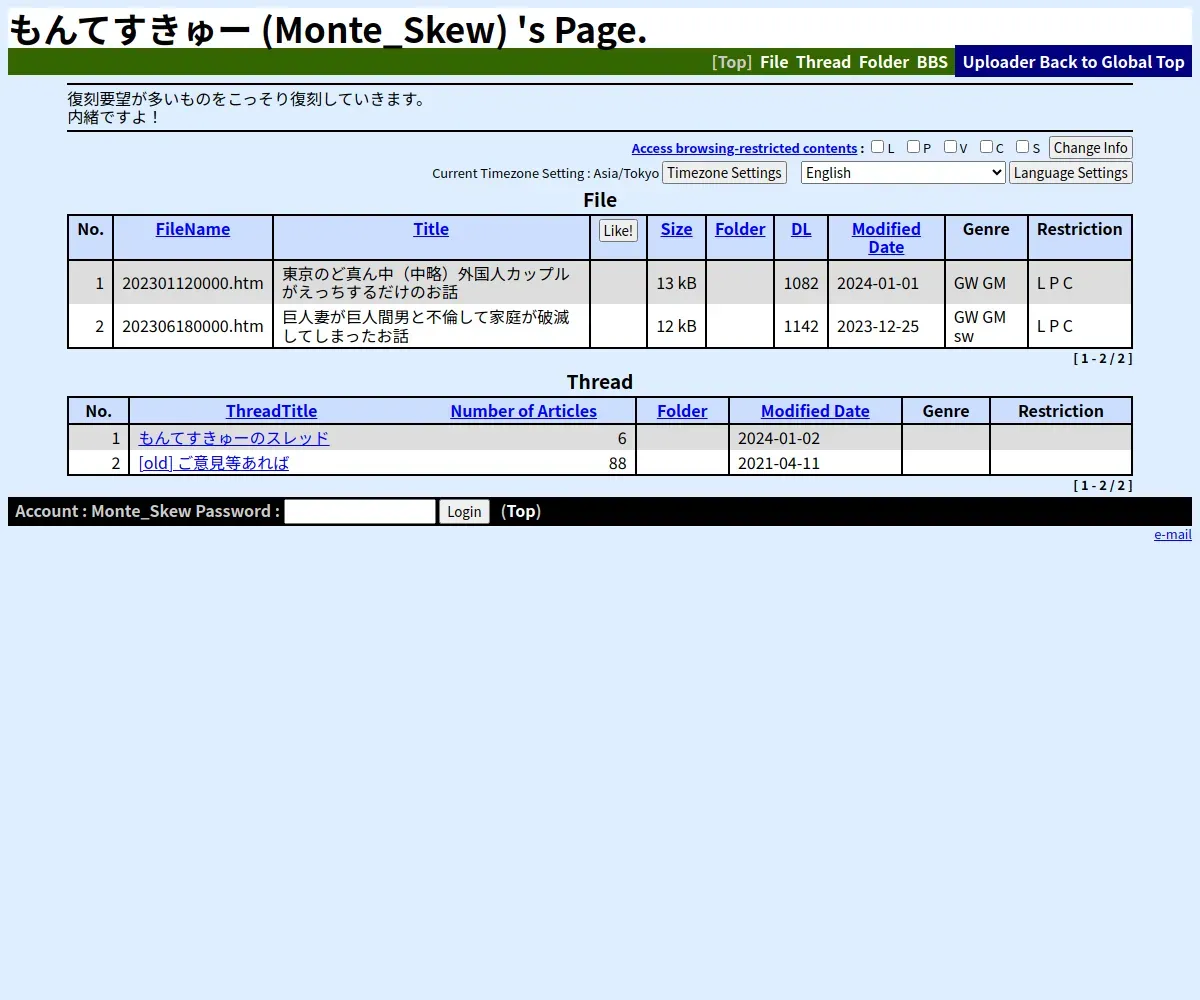Click the DL count 1142
The height and width of the screenshot is (1000, 1200).
(x=801, y=326)
